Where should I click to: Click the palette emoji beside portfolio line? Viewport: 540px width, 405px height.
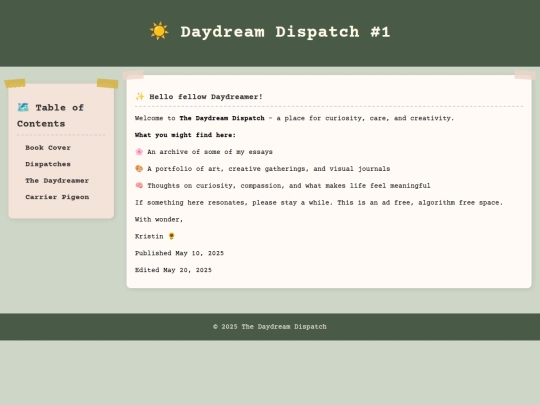click(139, 169)
